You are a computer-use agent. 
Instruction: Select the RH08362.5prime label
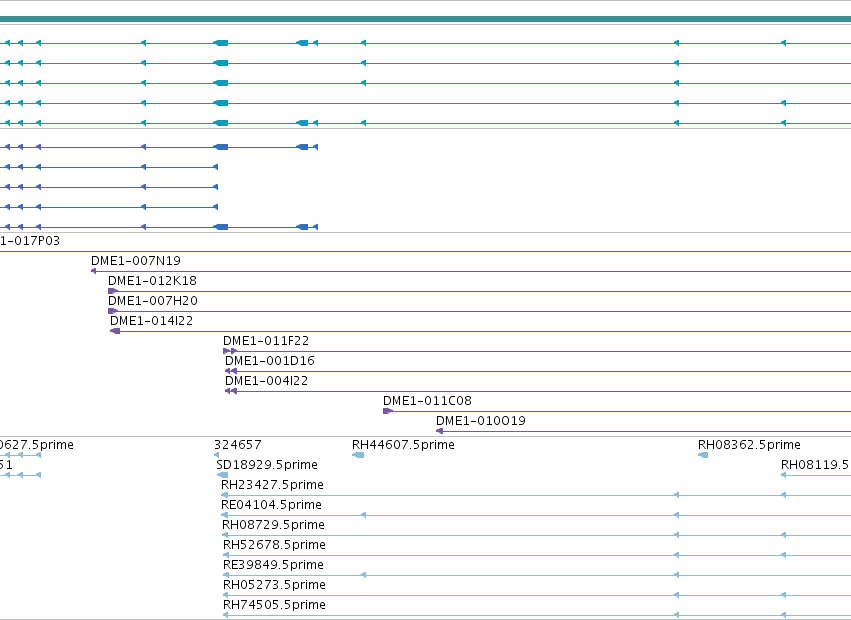pos(749,445)
